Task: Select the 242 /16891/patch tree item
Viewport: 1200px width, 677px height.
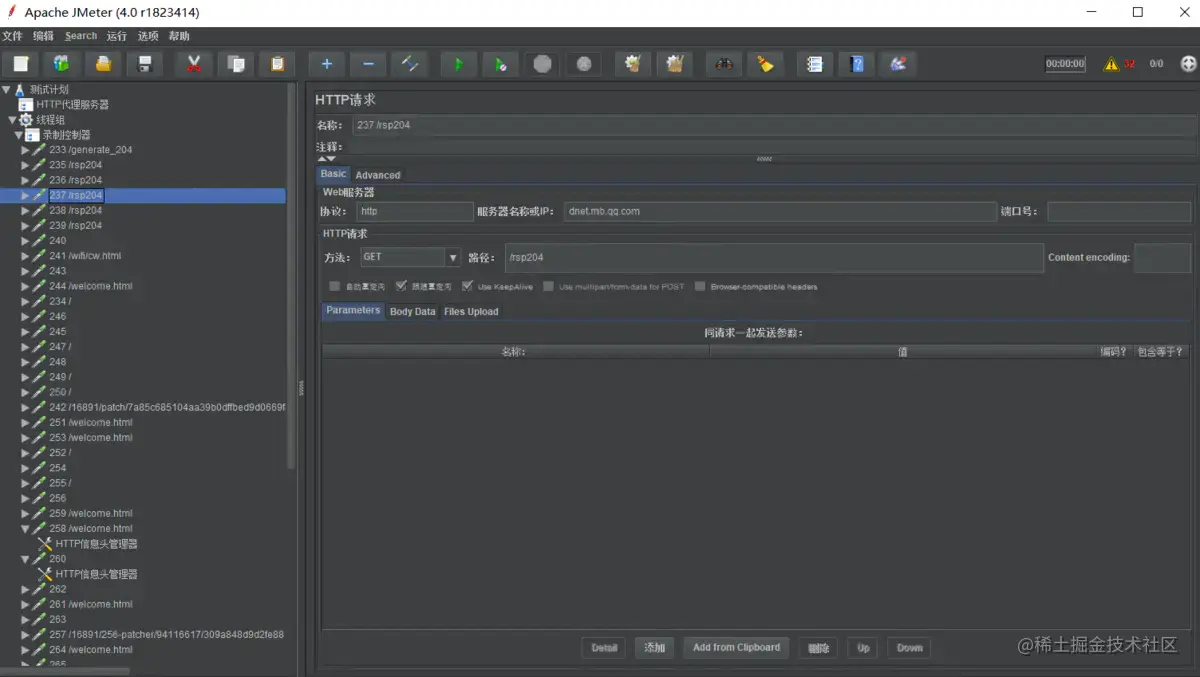Action: 167,407
